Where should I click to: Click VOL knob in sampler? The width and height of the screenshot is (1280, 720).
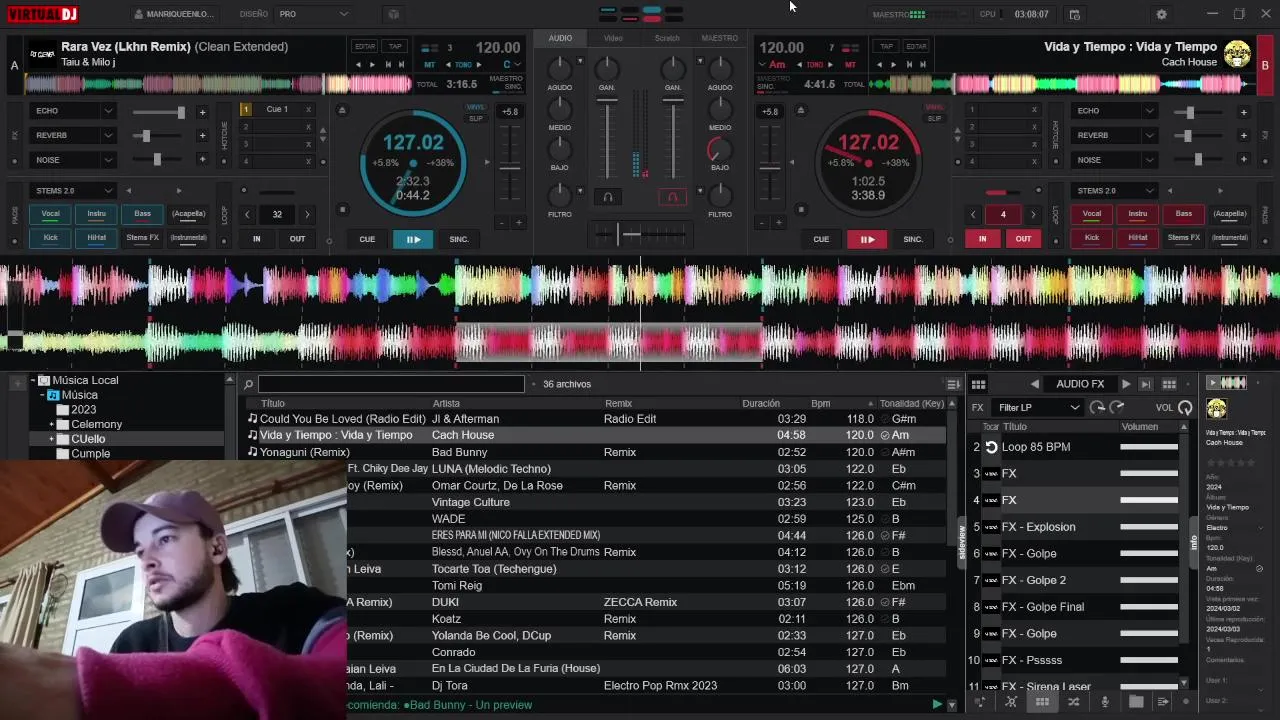coord(1185,407)
